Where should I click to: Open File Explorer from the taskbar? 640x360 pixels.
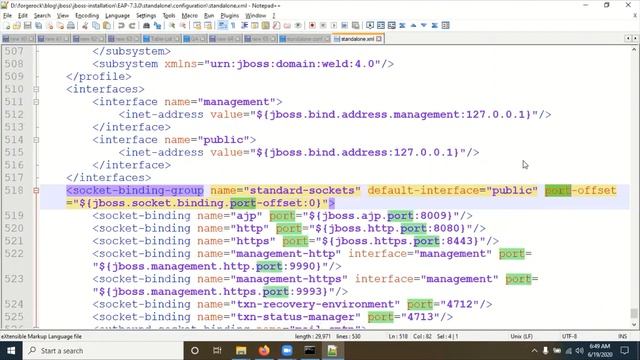coord(241,351)
